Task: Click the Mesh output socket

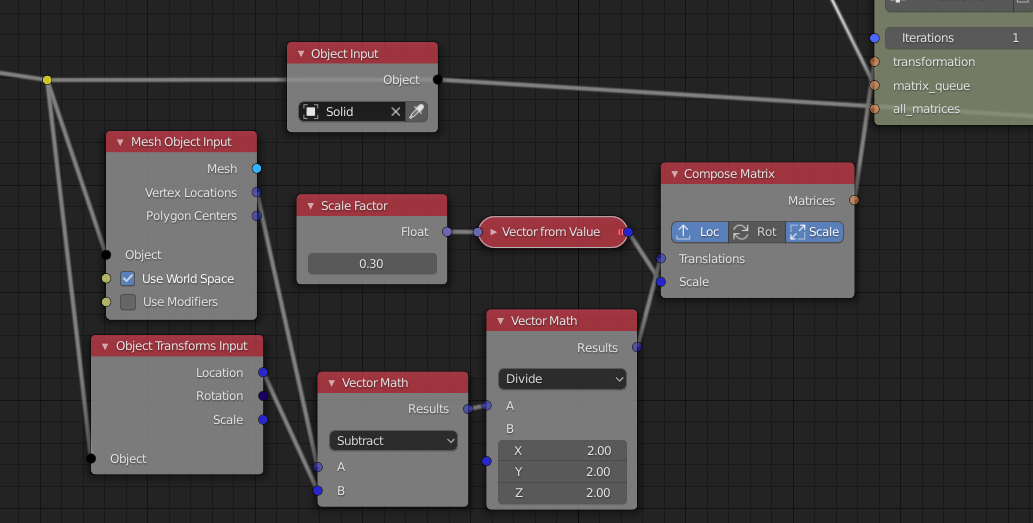Action: [x=257, y=169]
